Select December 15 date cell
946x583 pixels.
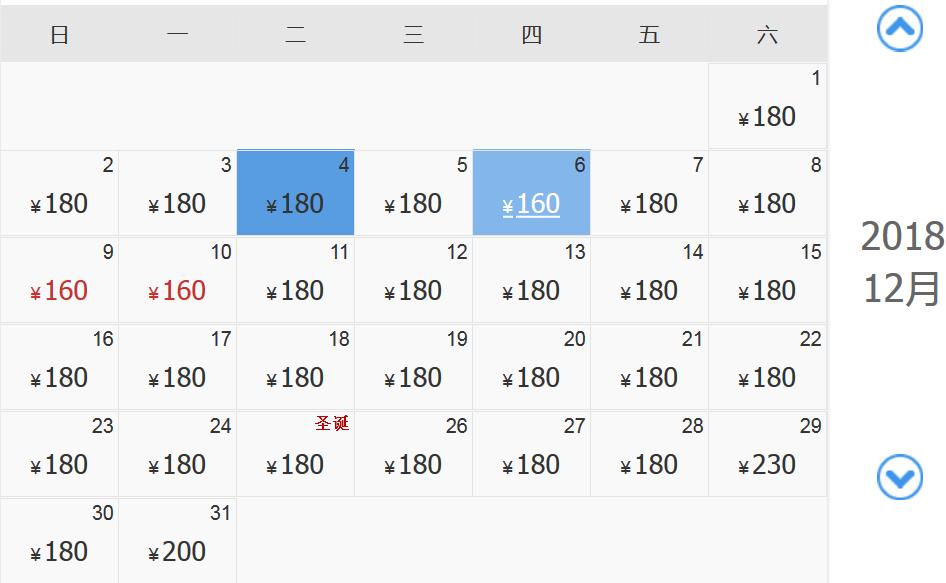[x=767, y=280]
